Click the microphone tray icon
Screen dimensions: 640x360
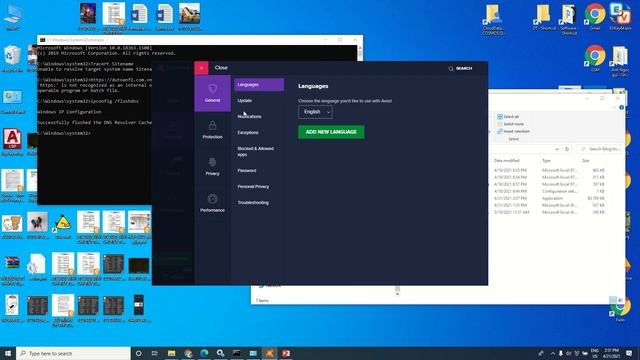point(561,353)
